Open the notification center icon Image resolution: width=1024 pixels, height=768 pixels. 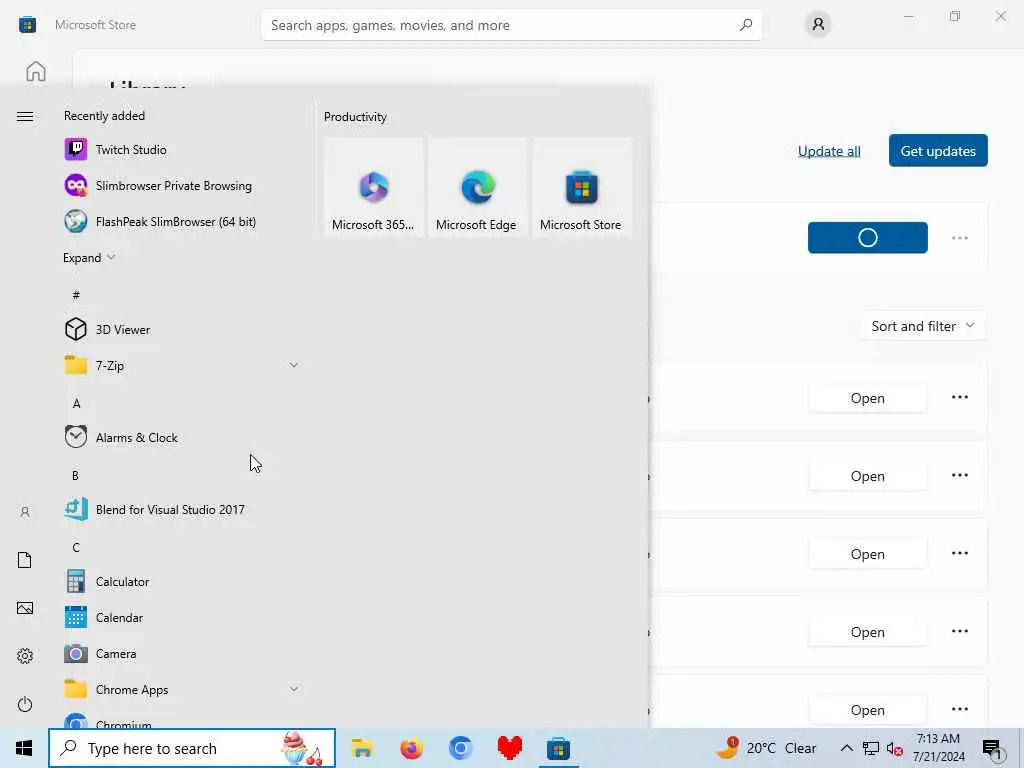992,748
